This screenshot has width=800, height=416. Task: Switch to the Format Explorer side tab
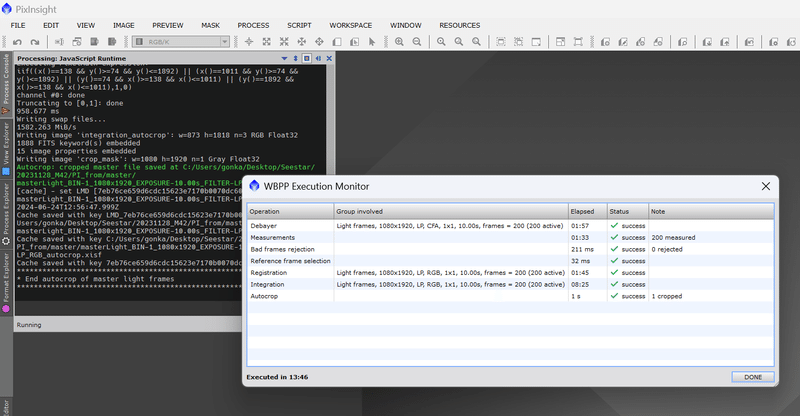coord(6,282)
